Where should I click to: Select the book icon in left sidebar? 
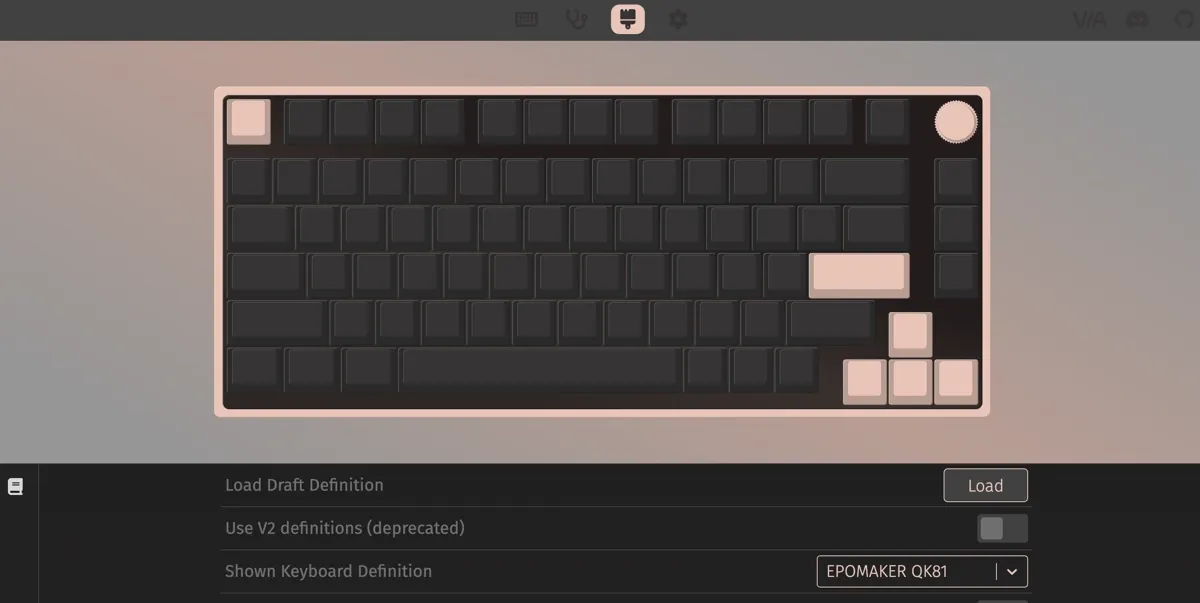[15, 487]
